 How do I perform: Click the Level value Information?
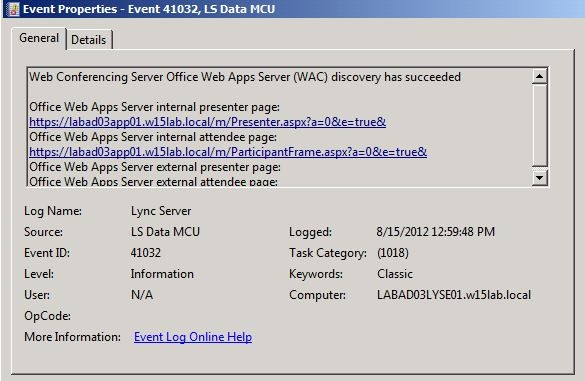pos(162,274)
